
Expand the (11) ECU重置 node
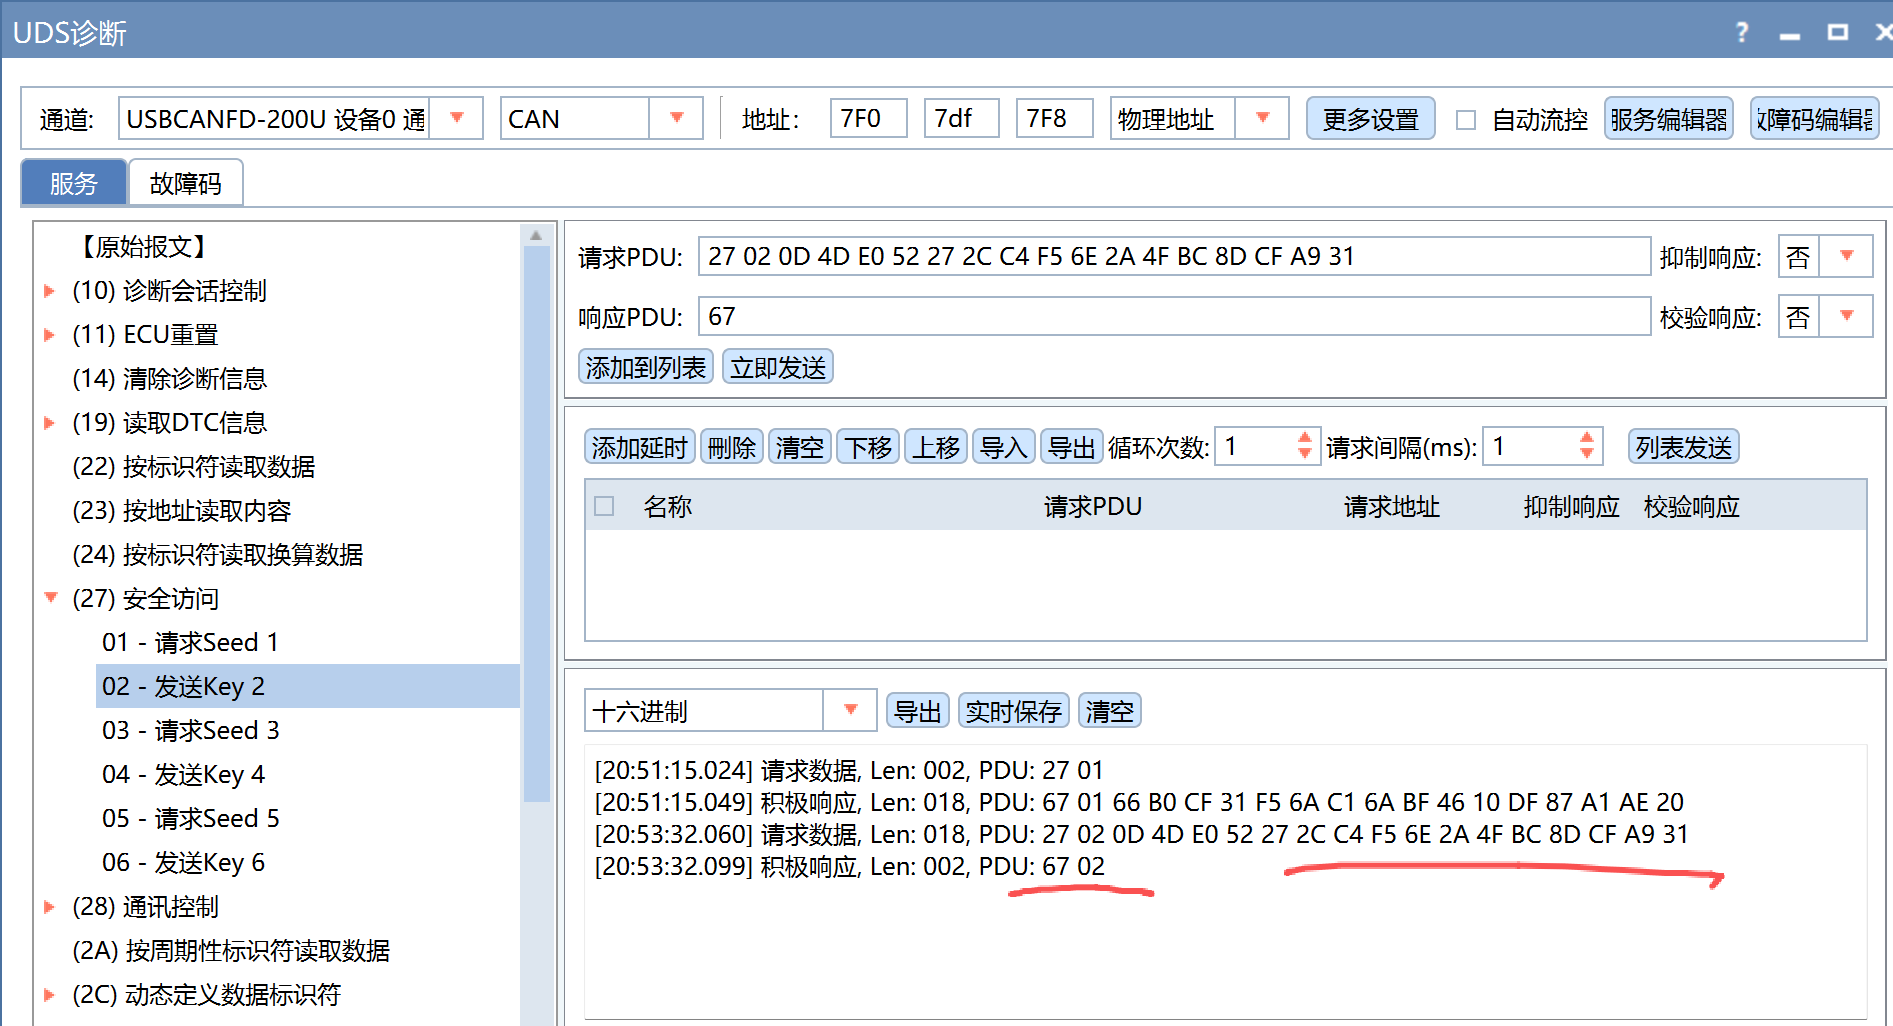coord(49,335)
